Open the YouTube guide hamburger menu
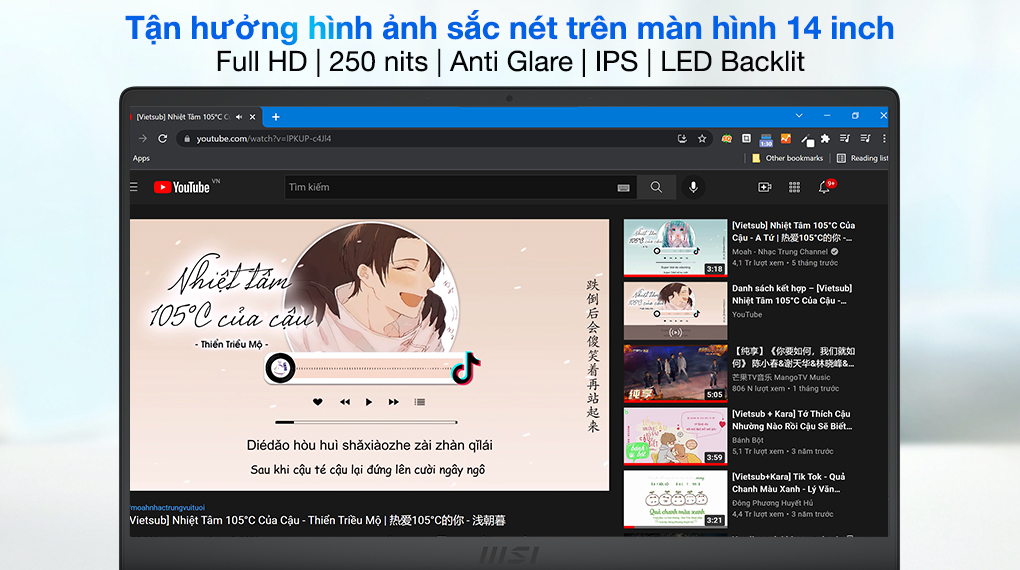 133,187
